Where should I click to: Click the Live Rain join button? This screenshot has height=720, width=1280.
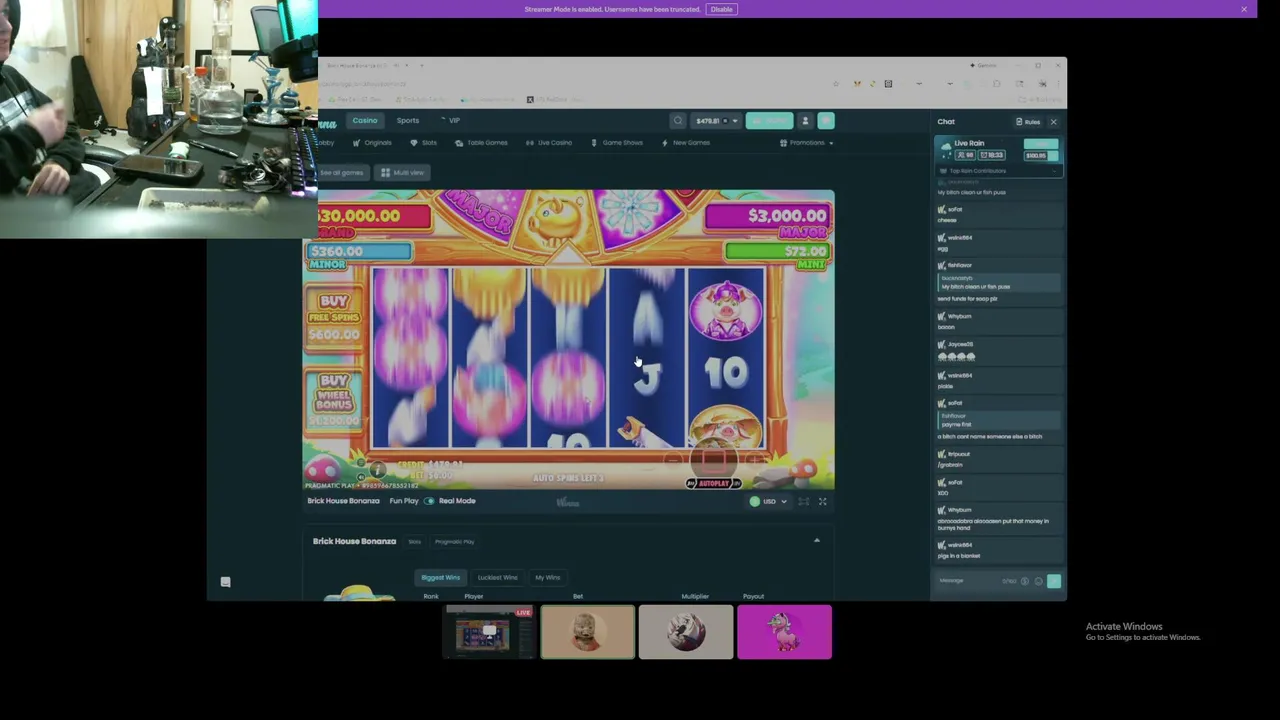click(1041, 145)
